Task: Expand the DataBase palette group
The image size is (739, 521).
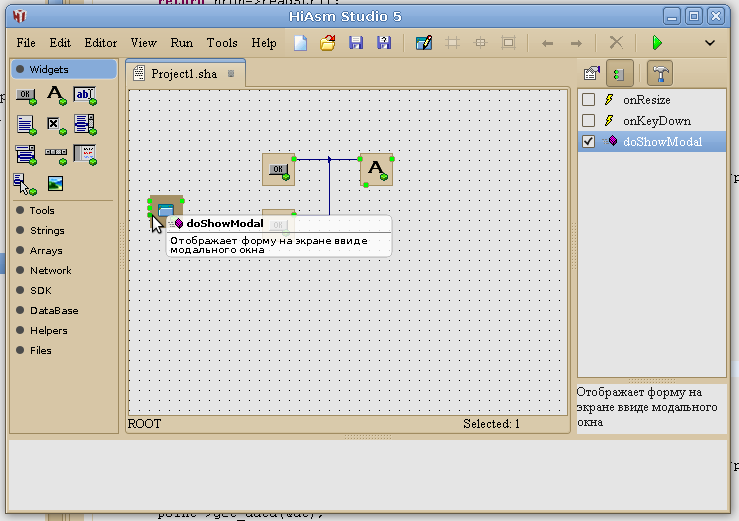Action: coord(53,311)
